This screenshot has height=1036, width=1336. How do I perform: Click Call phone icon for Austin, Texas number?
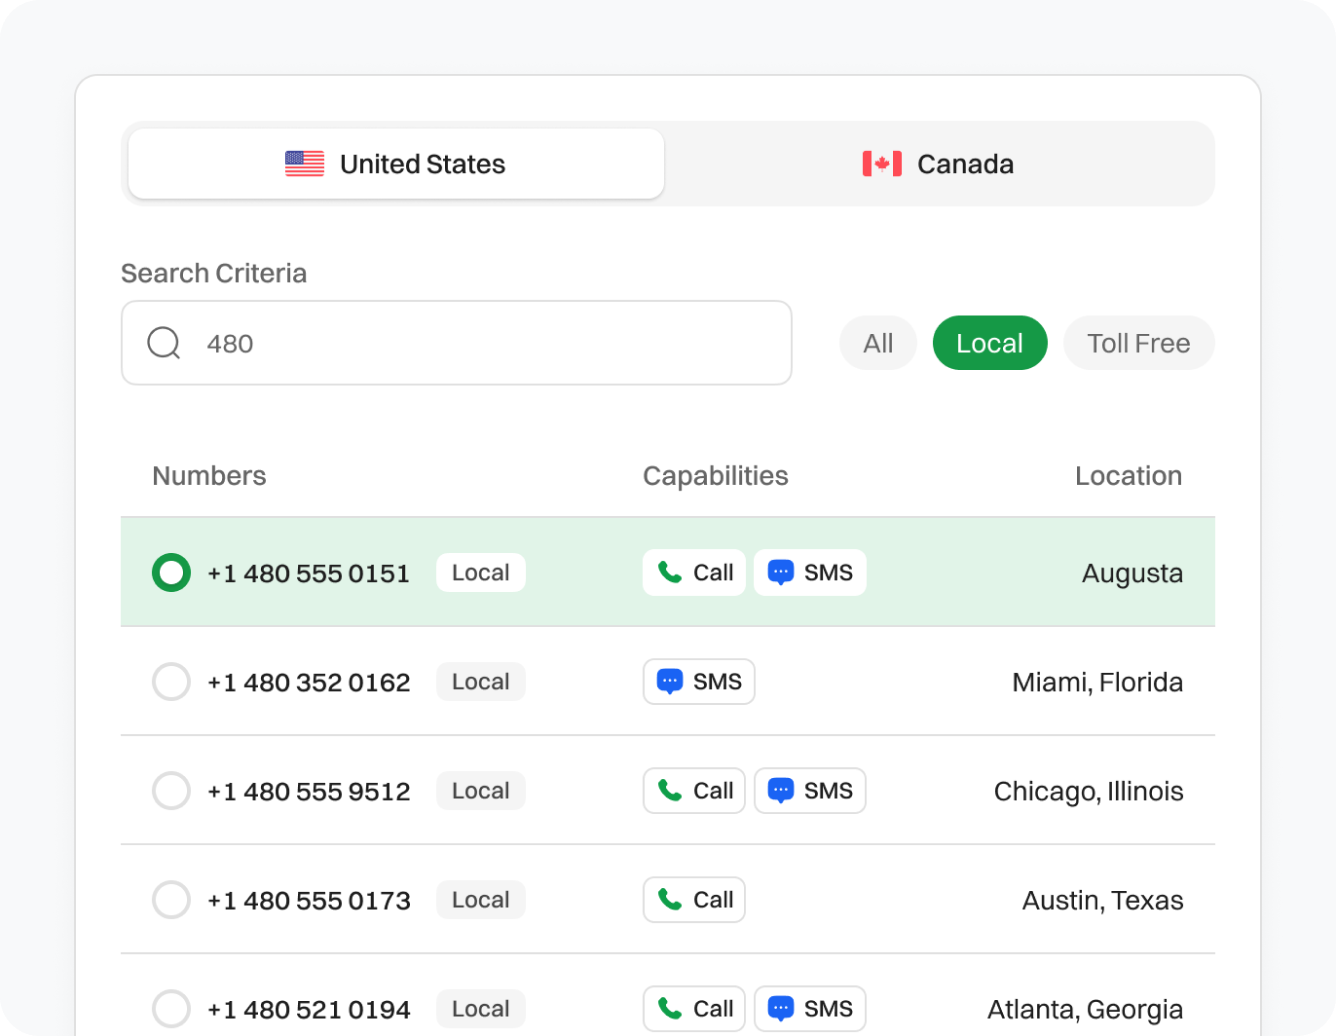(x=669, y=900)
